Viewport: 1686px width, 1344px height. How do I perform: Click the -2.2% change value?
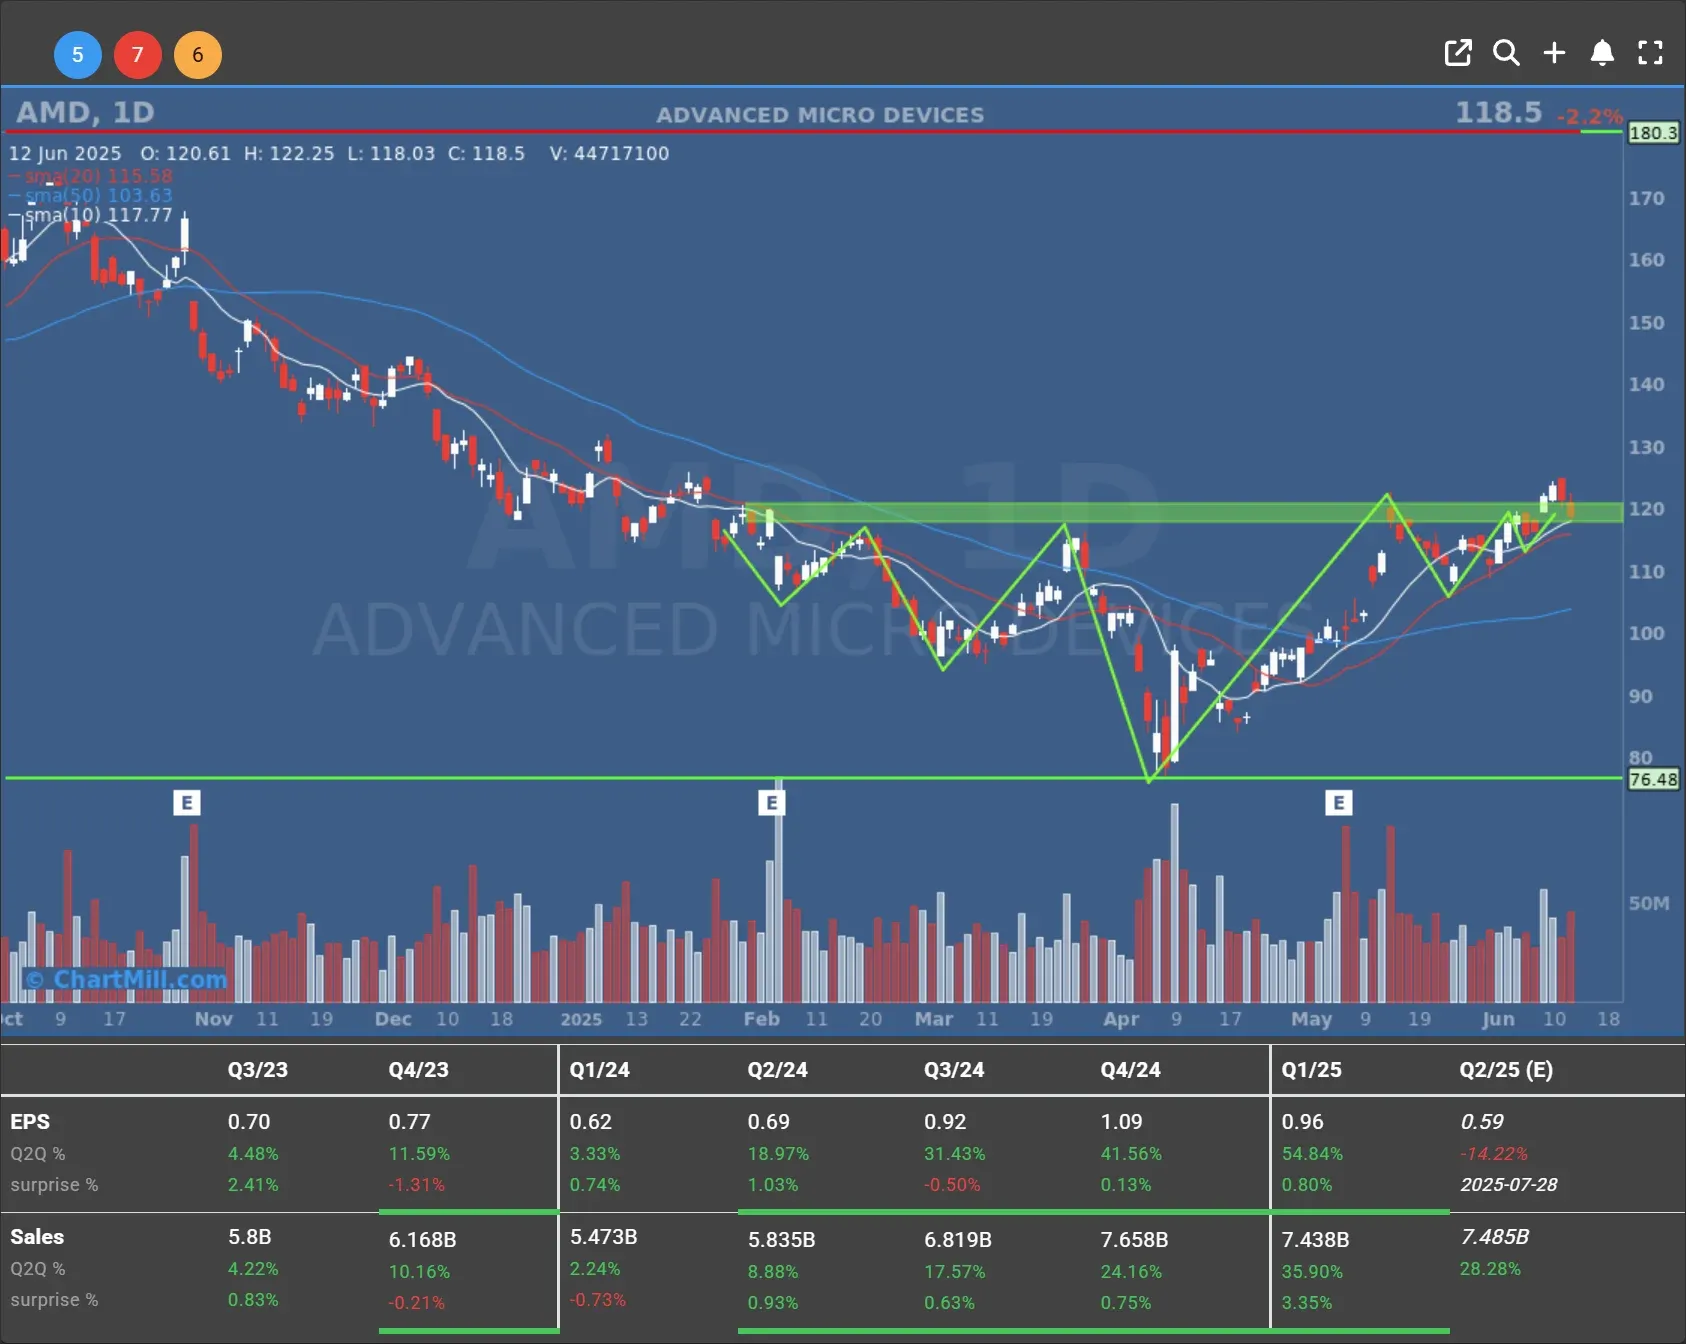pos(1590,117)
